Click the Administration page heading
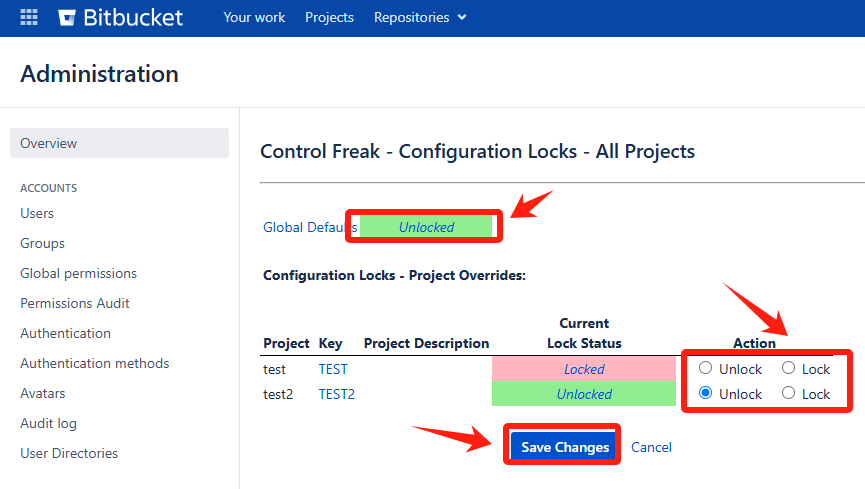This screenshot has width=865, height=489. tap(99, 74)
